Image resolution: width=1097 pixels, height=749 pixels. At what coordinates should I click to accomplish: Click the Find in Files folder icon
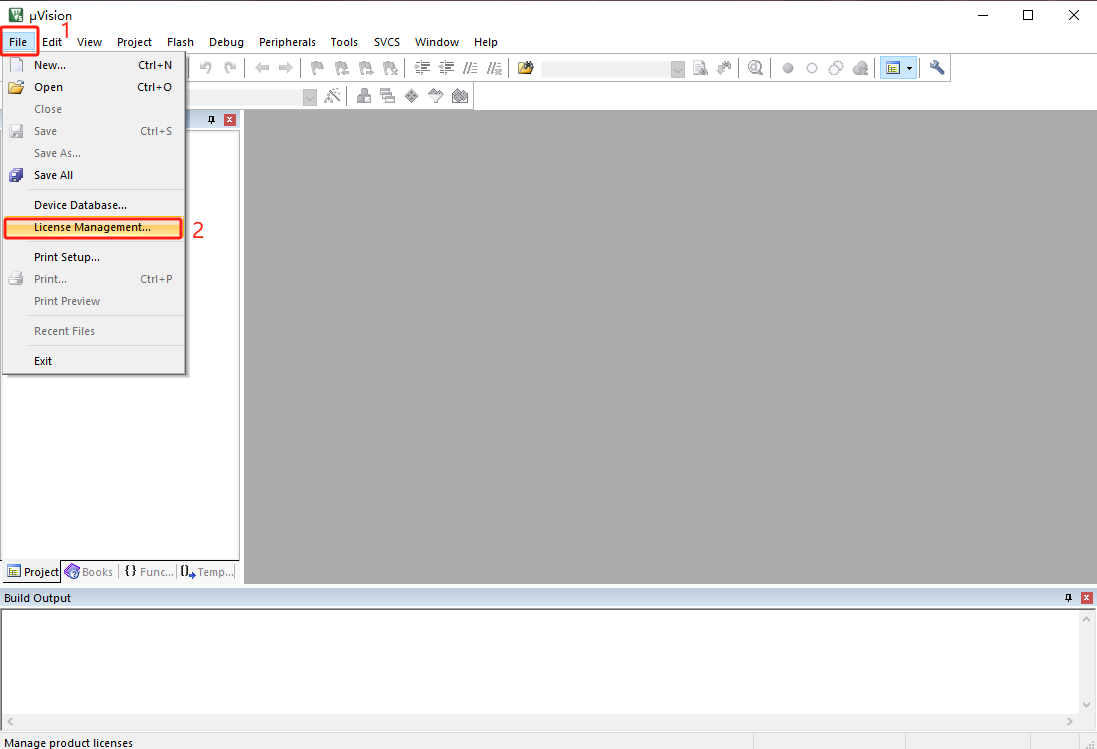[525, 68]
